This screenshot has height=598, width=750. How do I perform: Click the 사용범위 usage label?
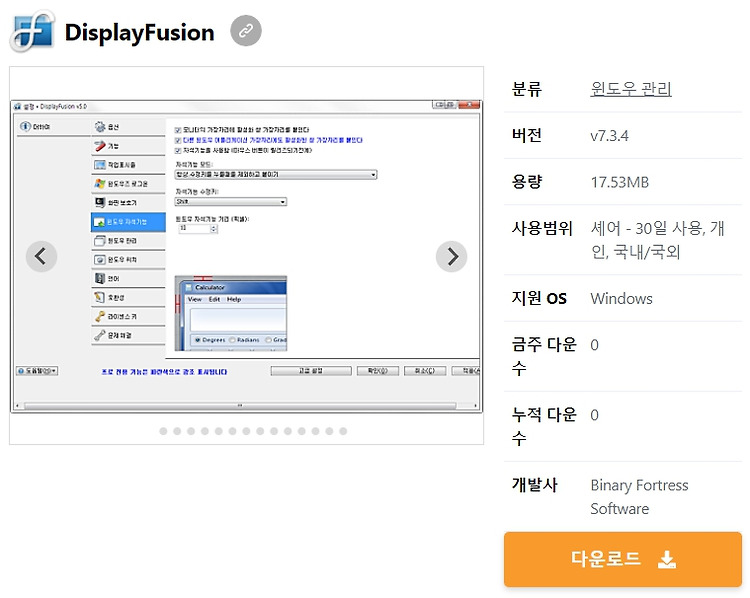click(542, 228)
